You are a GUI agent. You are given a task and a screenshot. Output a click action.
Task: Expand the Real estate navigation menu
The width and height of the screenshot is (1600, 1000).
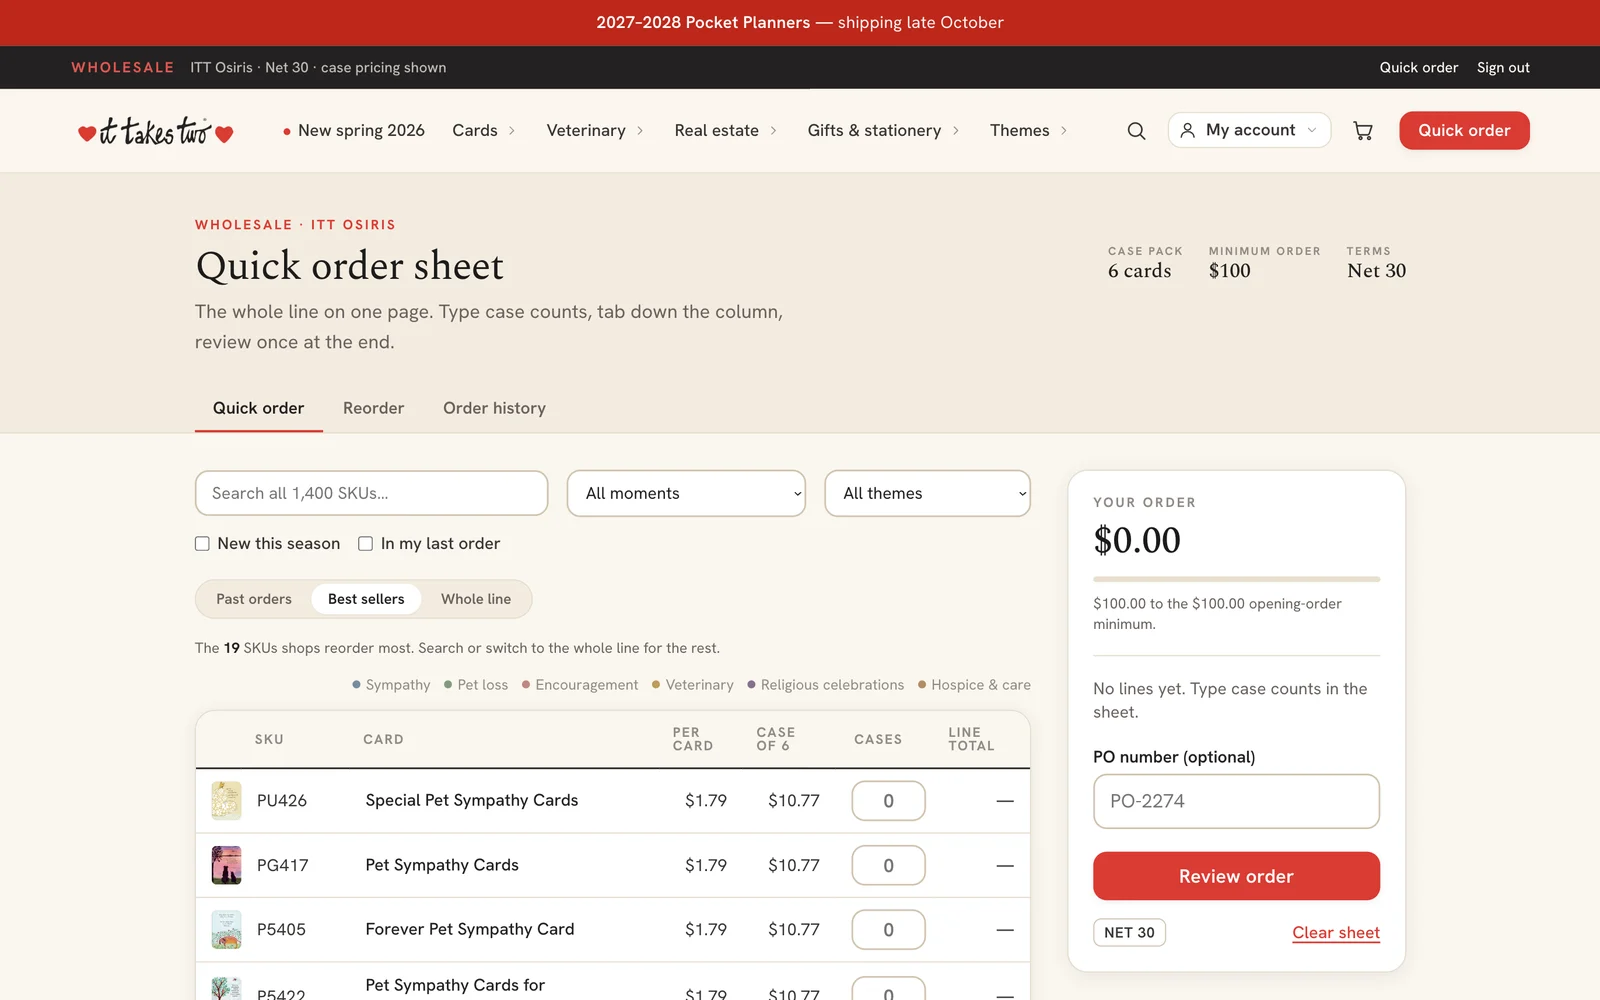coord(726,131)
